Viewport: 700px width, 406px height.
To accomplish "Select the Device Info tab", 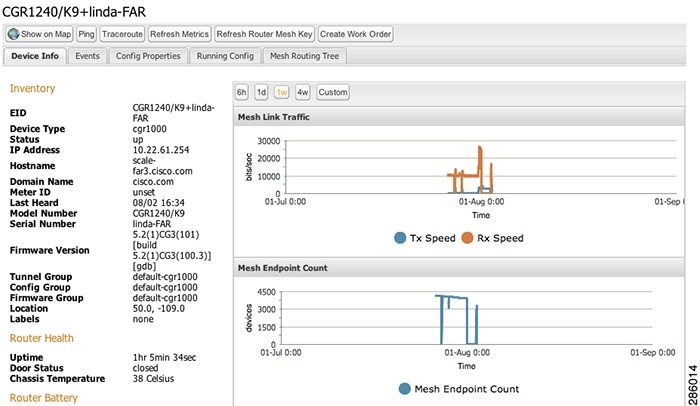I will [x=35, y=56].
